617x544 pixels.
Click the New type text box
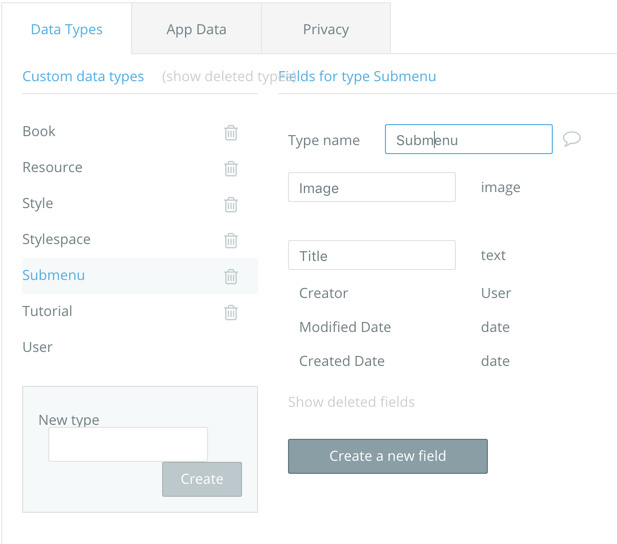point(128,444)
